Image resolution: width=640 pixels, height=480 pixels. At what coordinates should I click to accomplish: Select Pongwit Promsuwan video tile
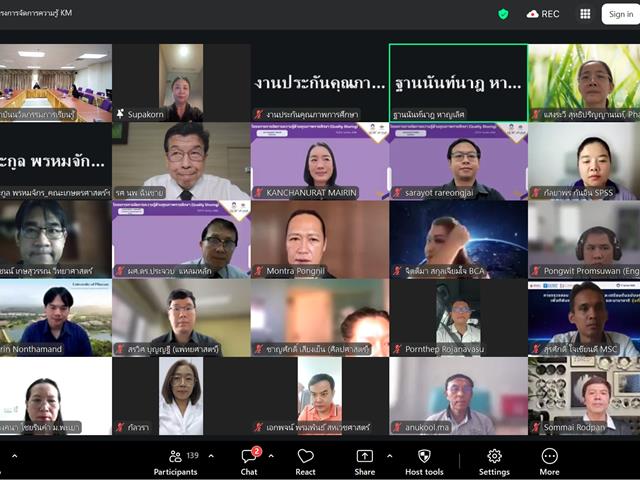pyautogui.click(x=584, y=240)
